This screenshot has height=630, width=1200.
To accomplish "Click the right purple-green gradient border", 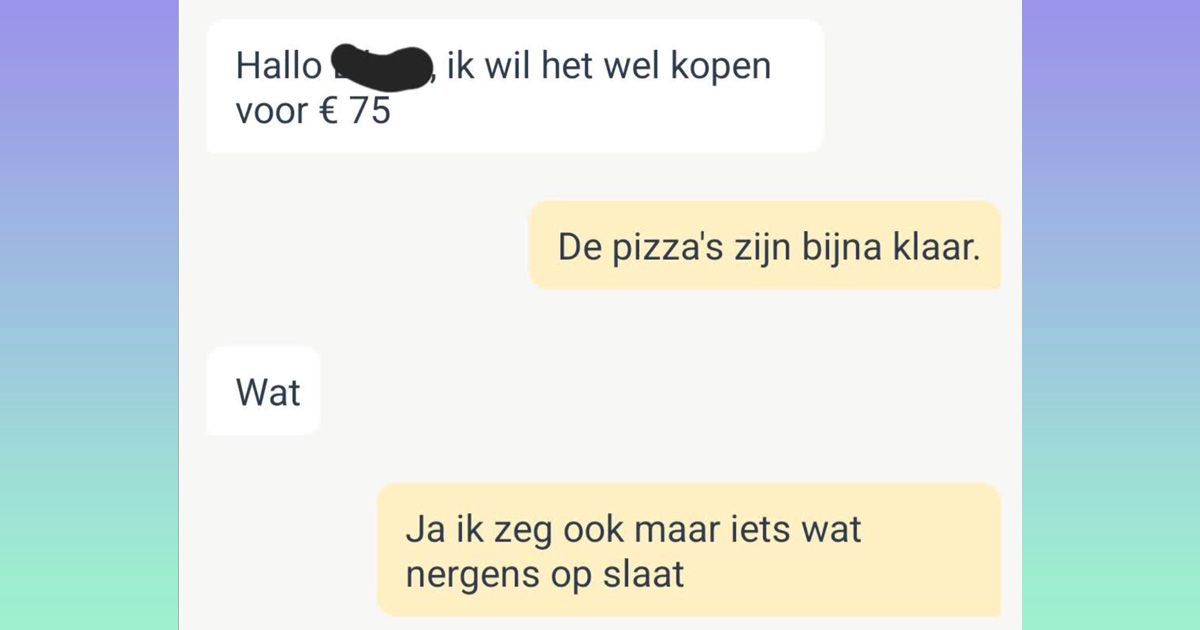I will [1111, 315].
